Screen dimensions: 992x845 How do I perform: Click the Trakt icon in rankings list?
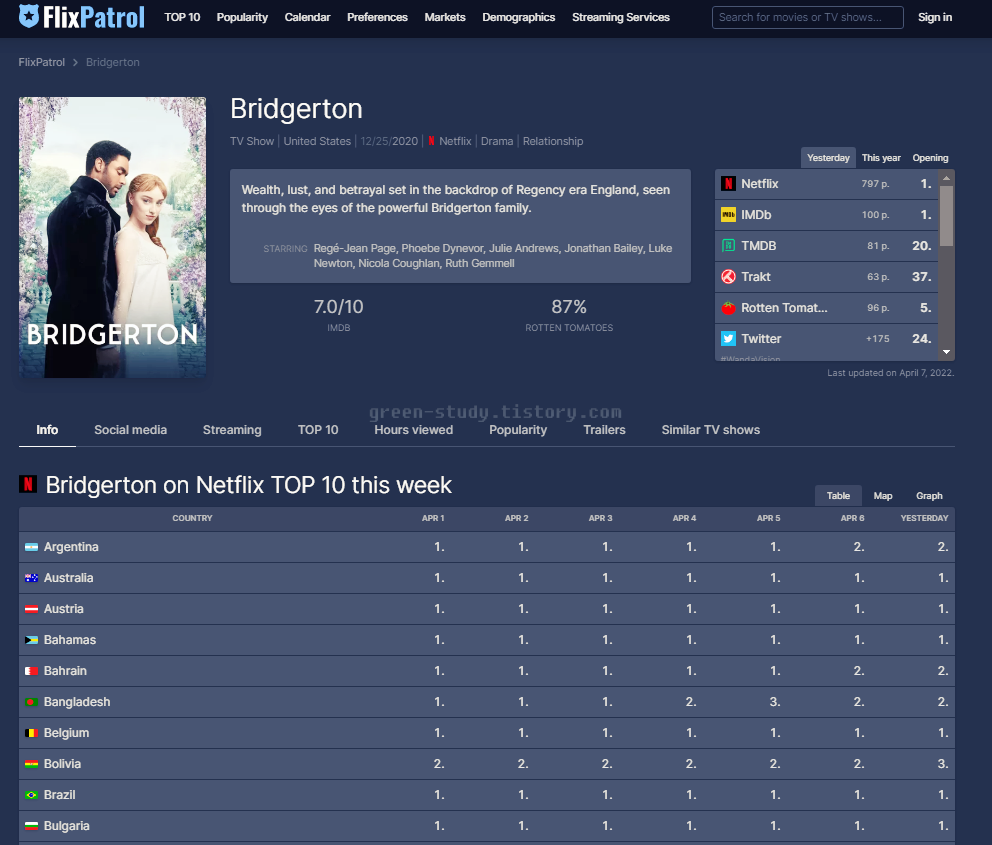(728, 276)
